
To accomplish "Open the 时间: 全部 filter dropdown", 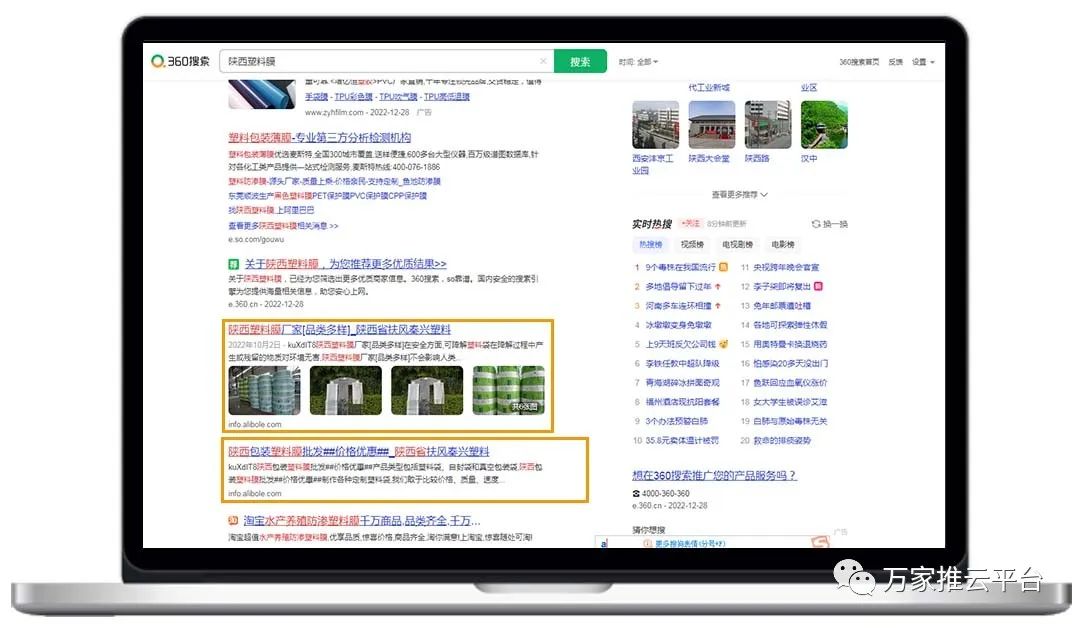I will [x=638, y=62].
